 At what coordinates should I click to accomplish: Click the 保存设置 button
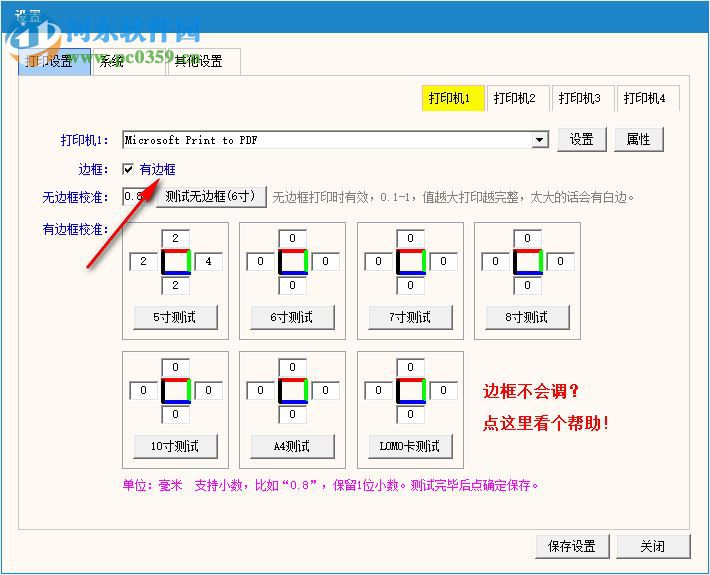[x=572, y=546]
